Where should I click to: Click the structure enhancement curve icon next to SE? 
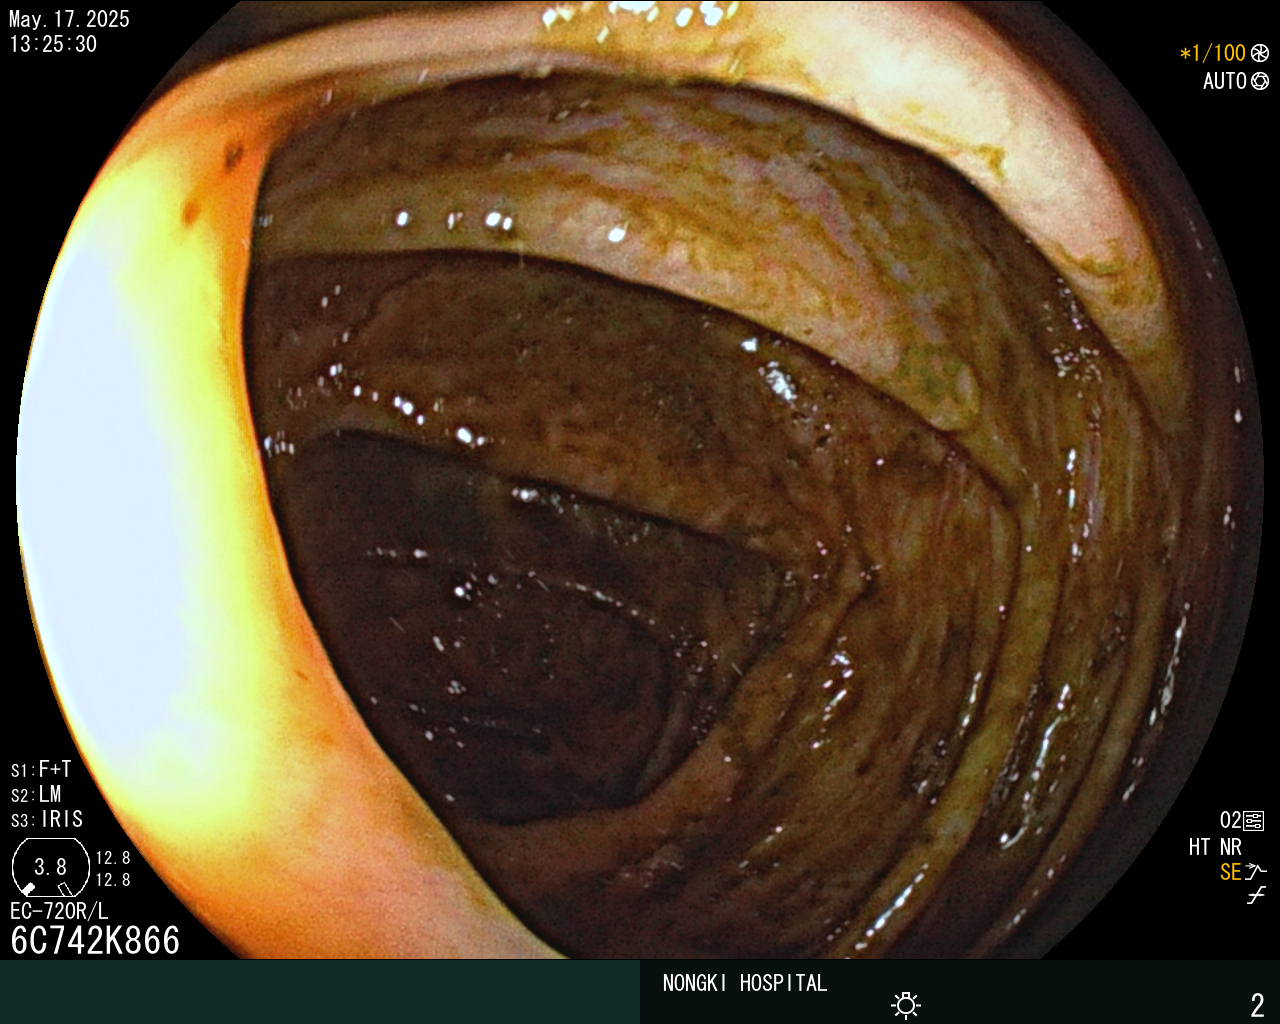(1256, 872)
